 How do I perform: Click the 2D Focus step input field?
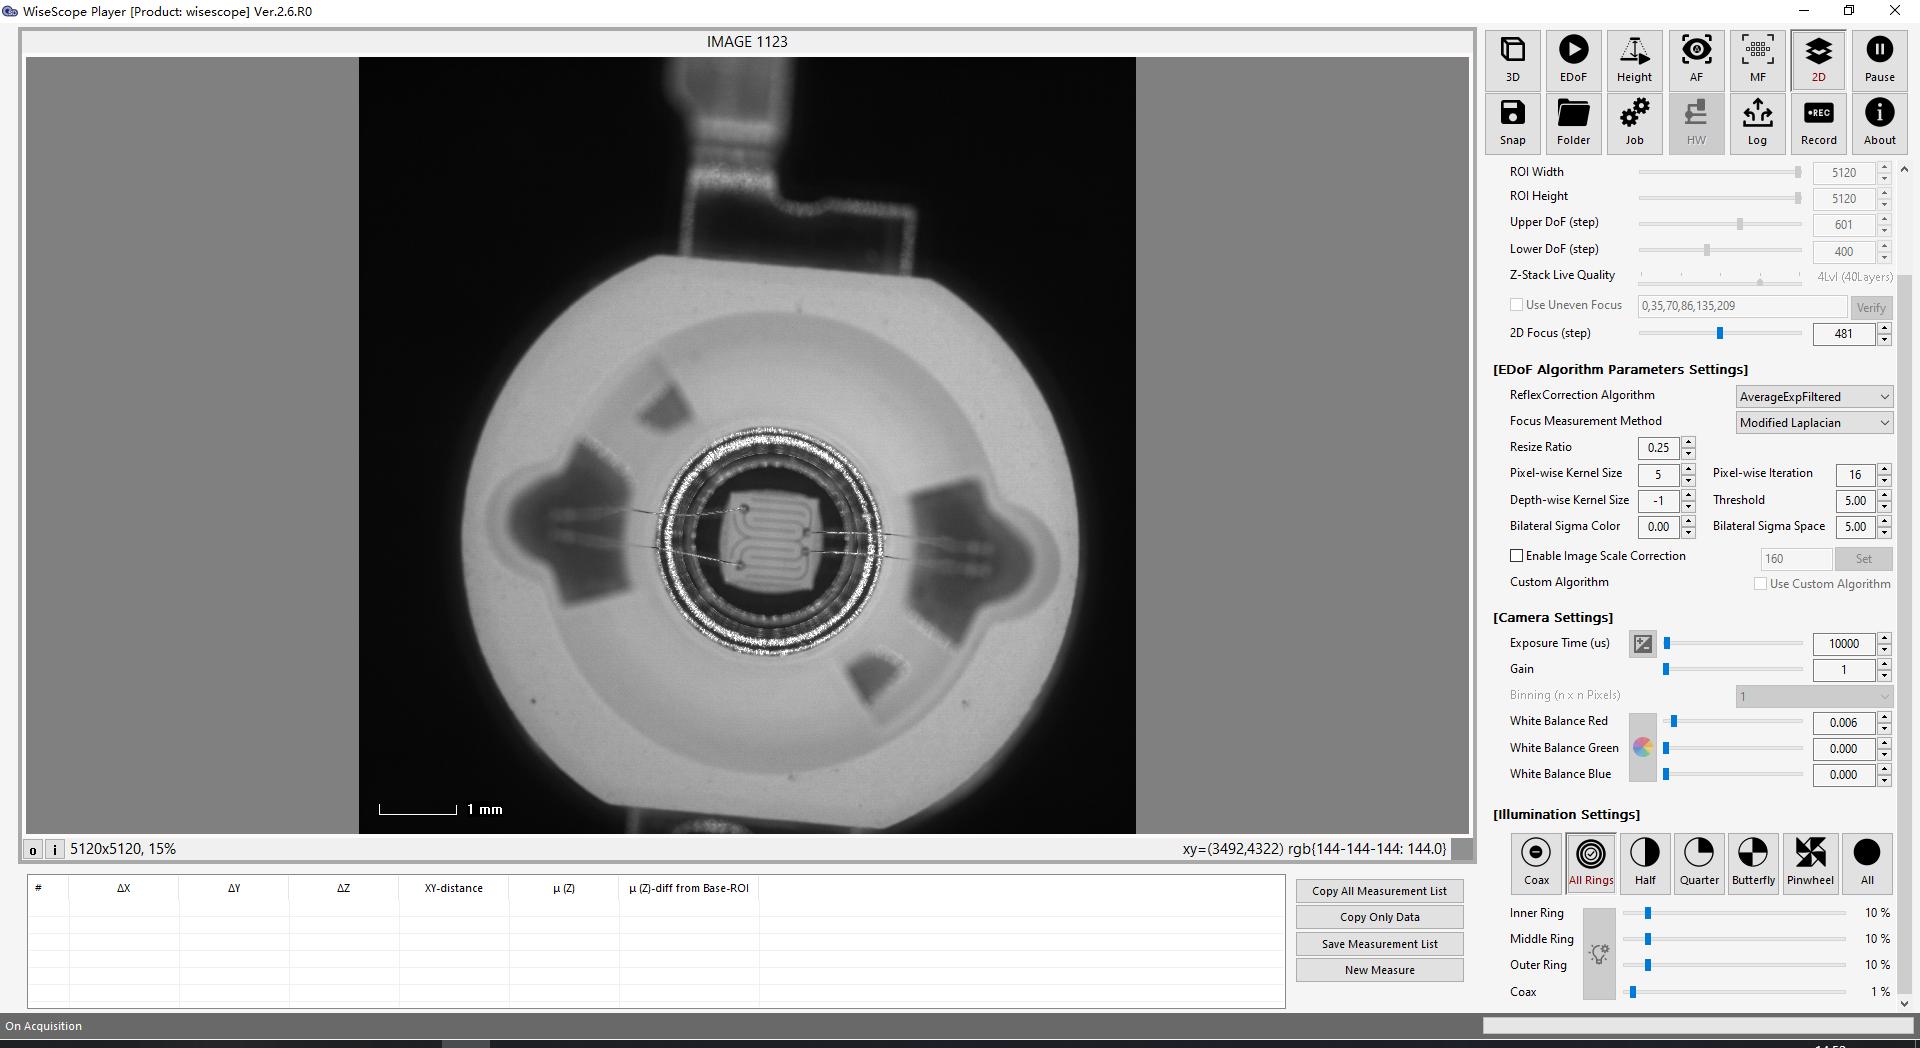tap(1843, 334)
